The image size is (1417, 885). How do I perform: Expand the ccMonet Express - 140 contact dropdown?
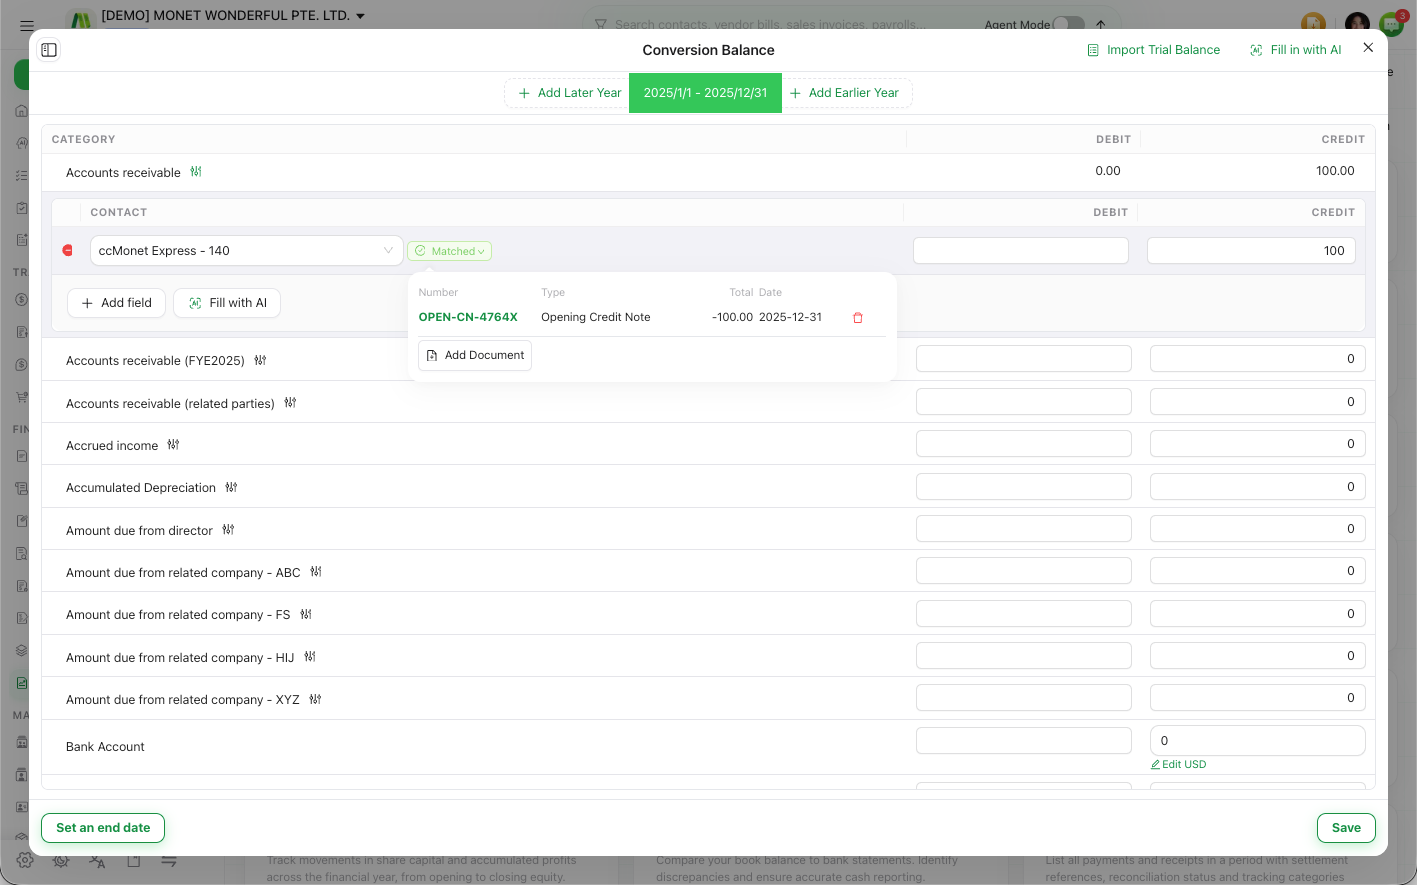pyautogui.click(x=246, y=251)
